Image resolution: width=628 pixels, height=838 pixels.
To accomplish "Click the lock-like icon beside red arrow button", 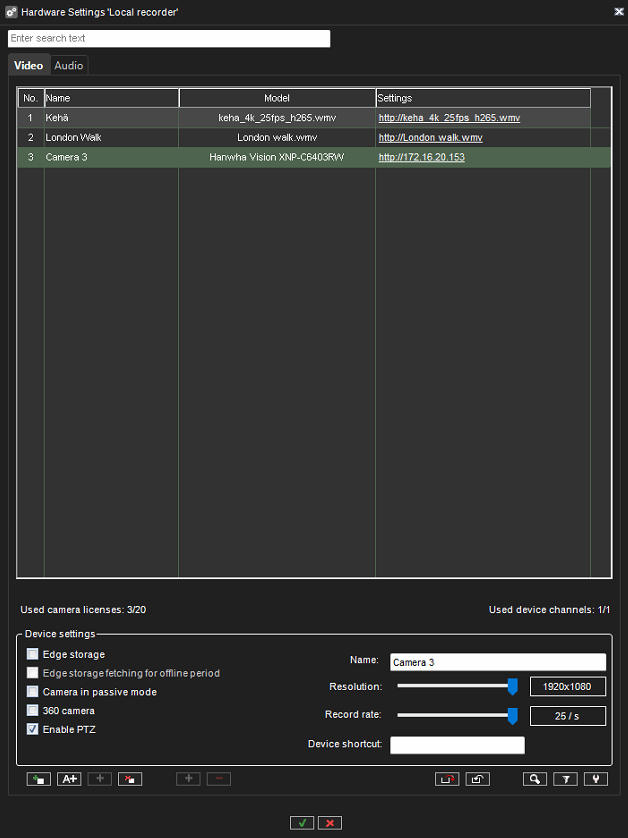I will coord(477,779).
